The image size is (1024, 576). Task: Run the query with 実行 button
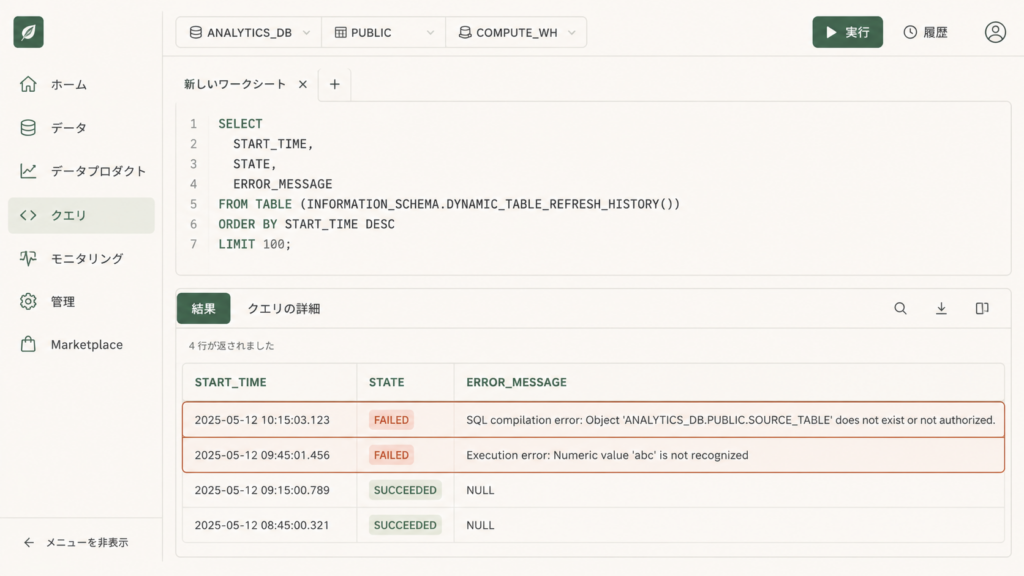tap(847, 32)
